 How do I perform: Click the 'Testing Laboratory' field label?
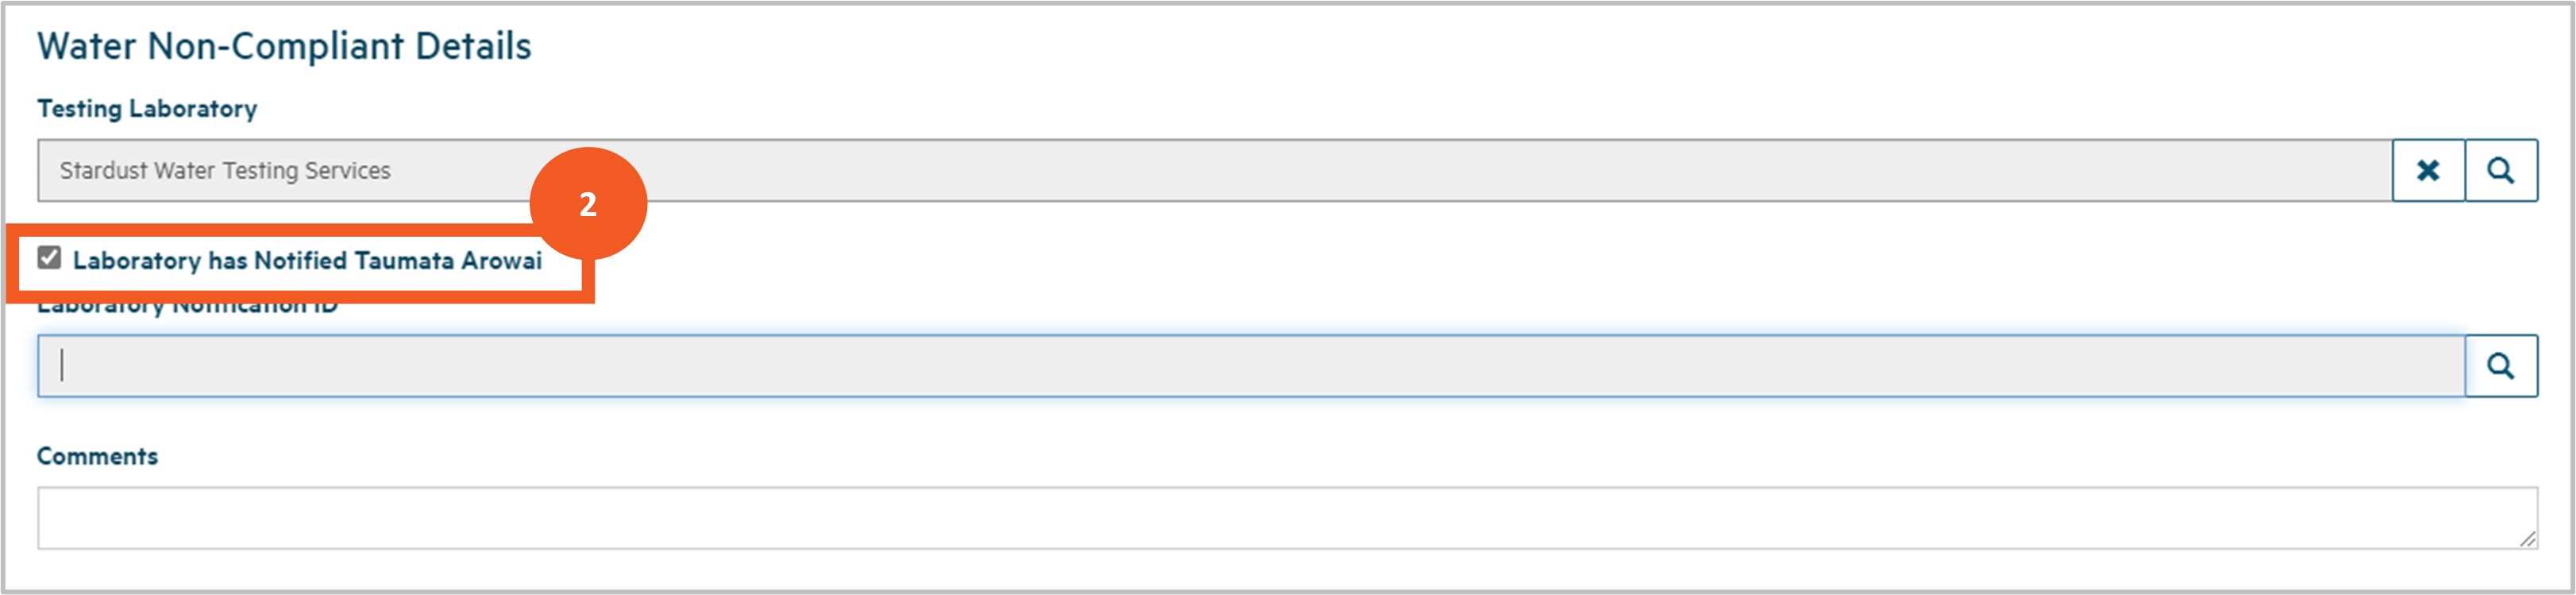coord(147,108)
